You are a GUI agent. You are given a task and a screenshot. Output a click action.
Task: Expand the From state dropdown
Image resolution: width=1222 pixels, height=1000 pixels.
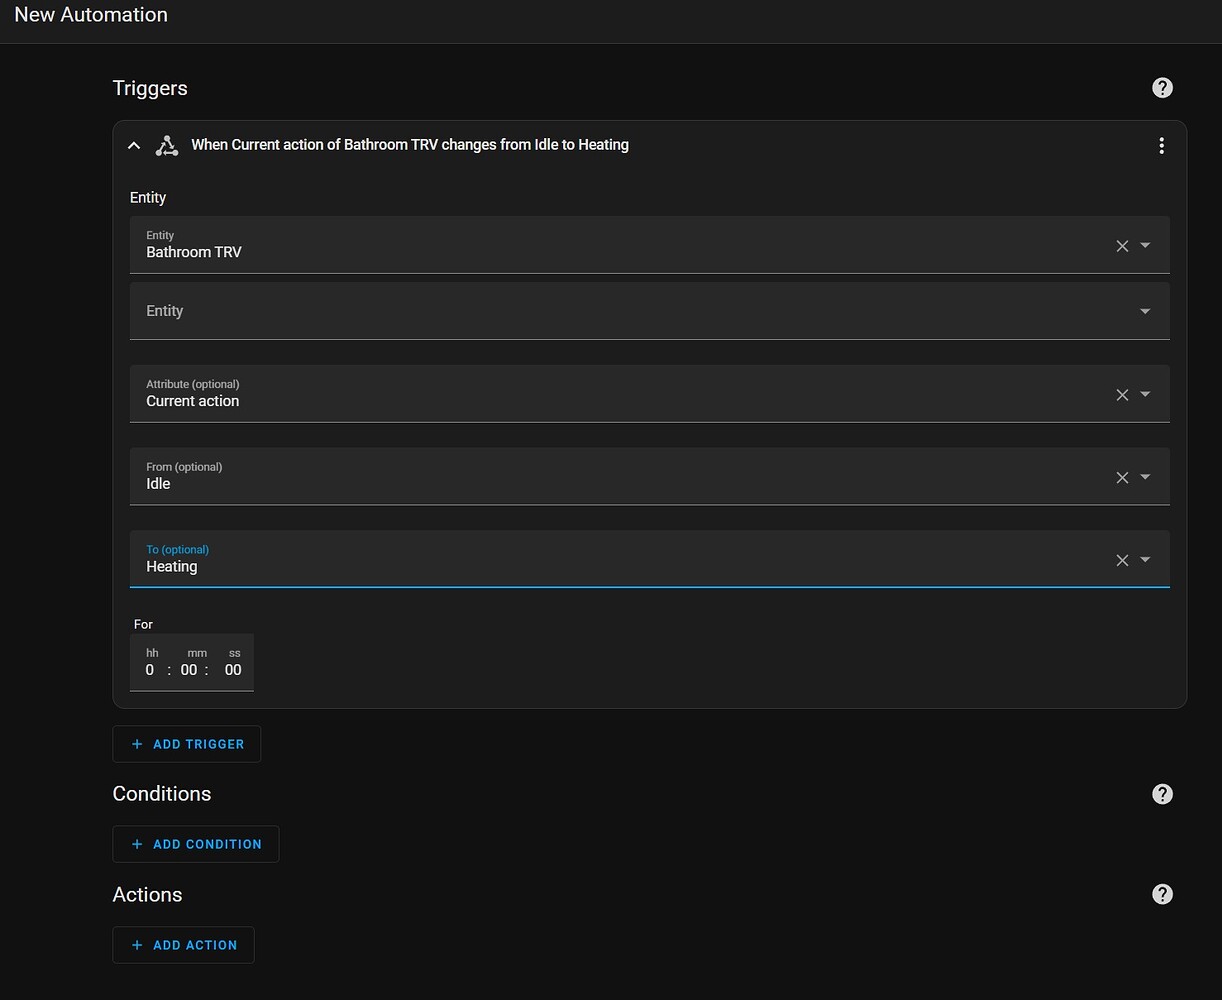point(1144,477)
